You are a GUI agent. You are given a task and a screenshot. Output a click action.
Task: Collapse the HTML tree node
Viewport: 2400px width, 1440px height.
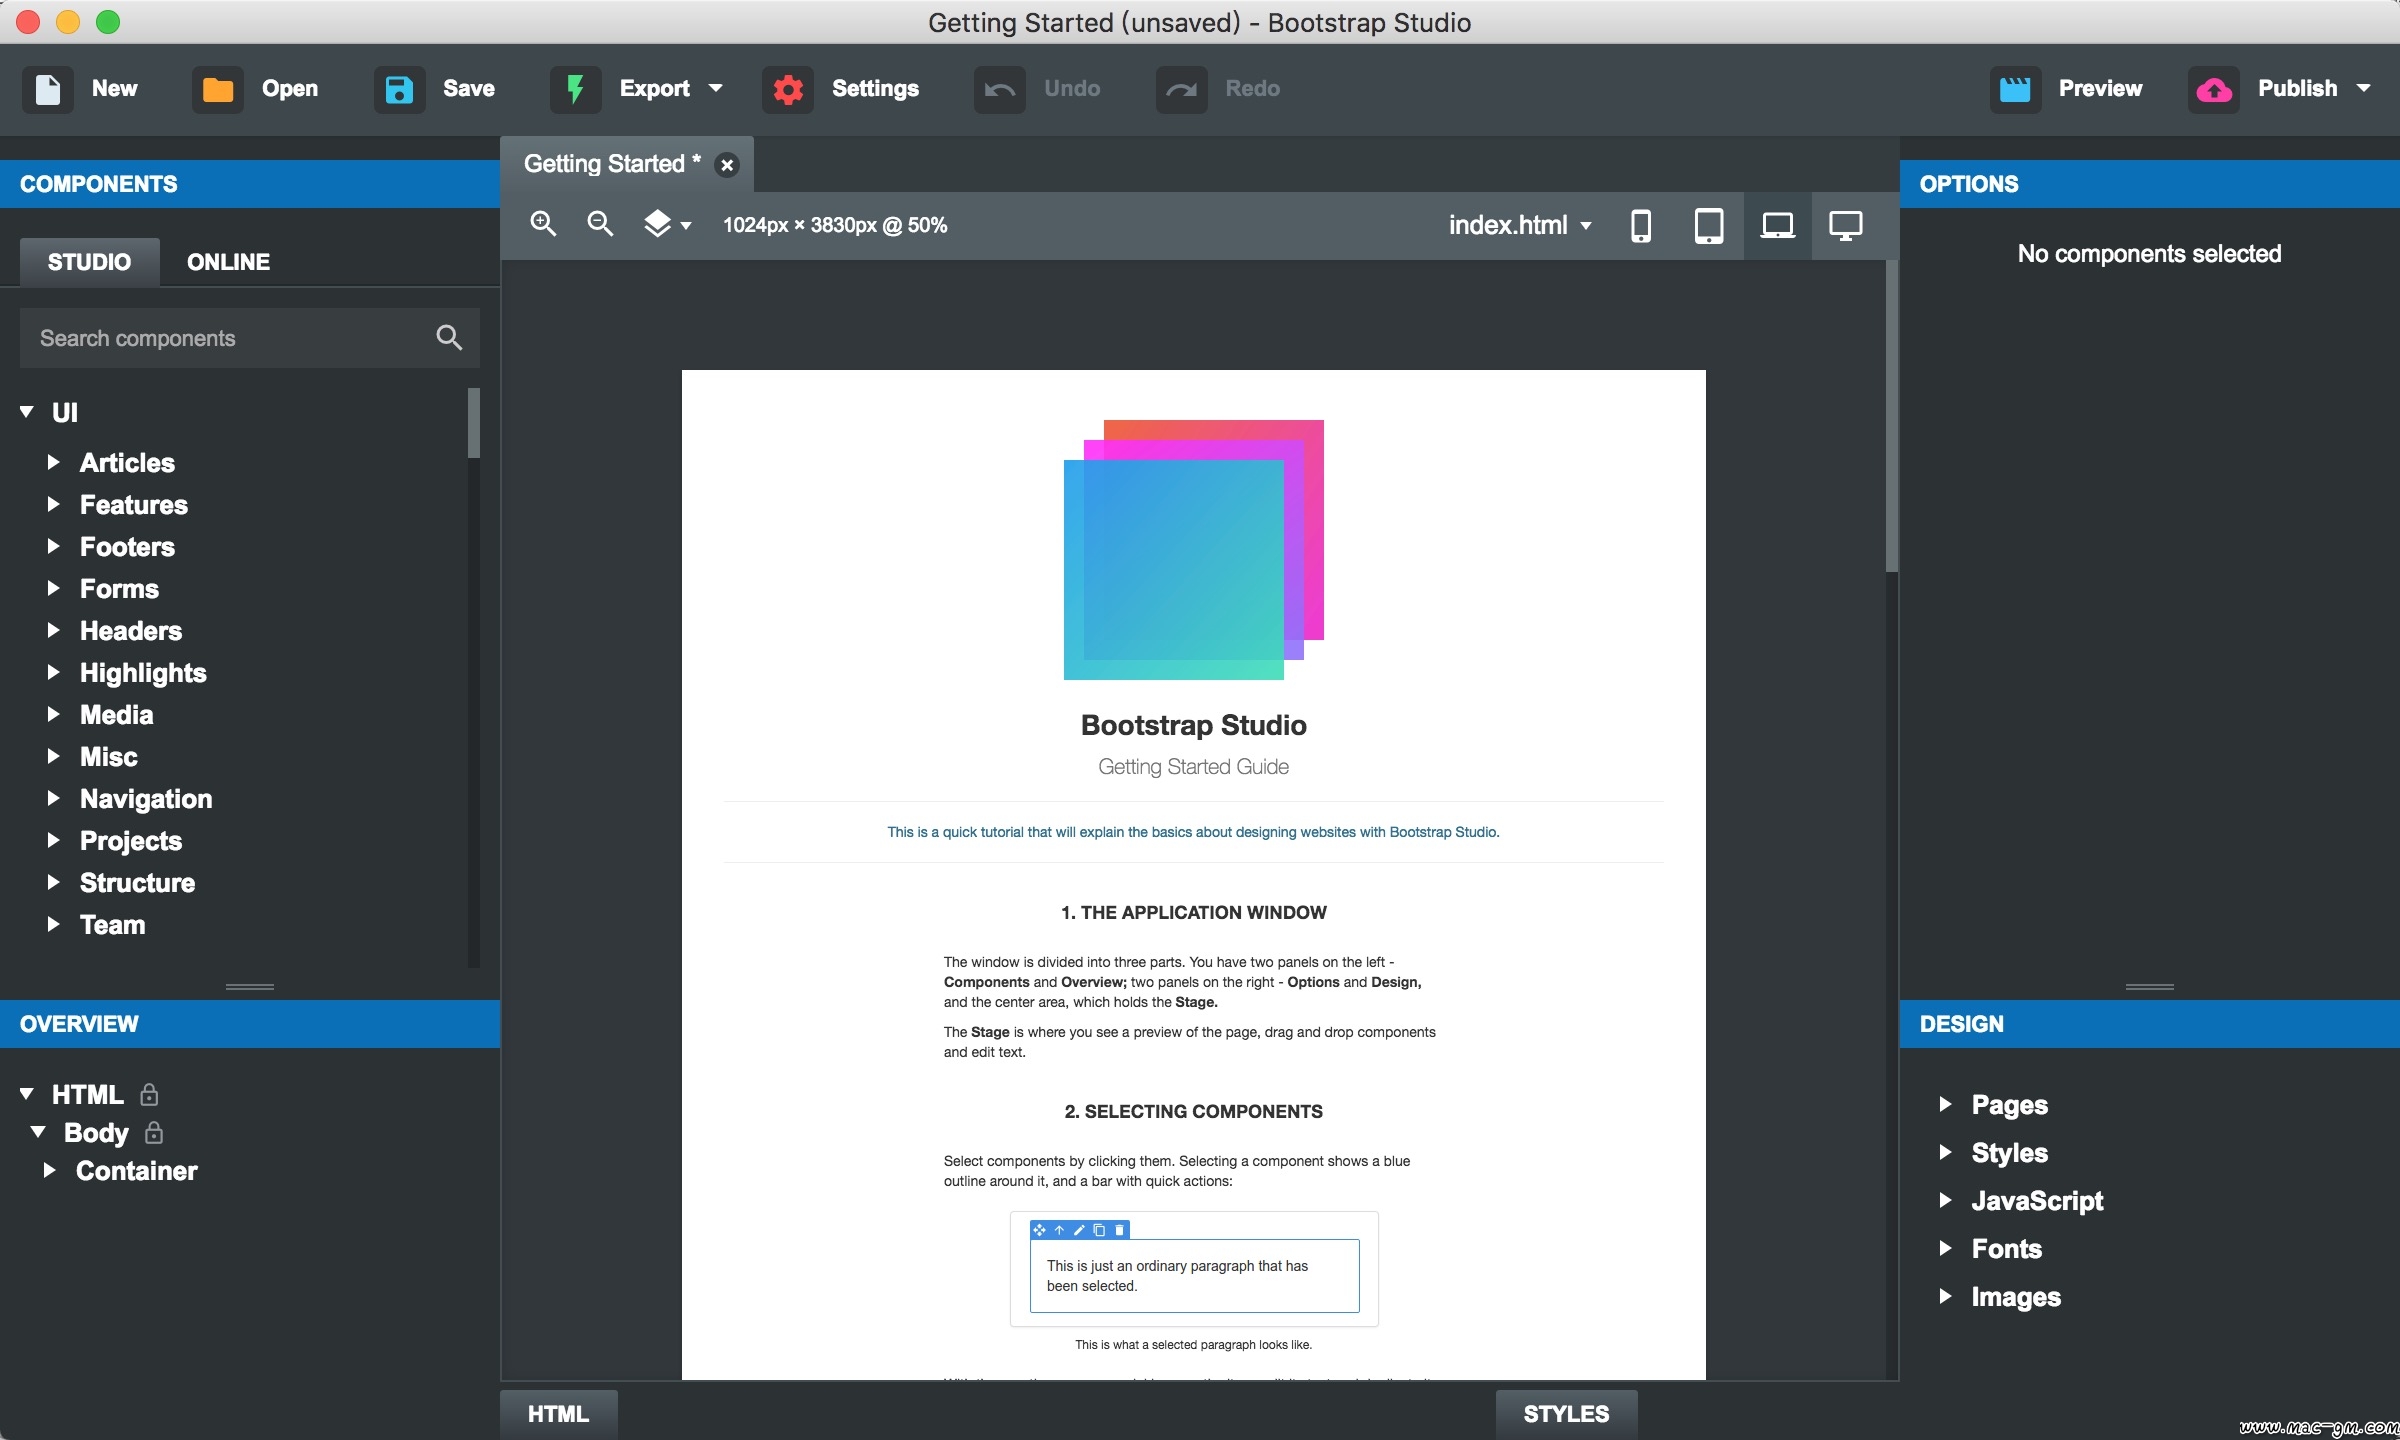tap(27, 1094)
